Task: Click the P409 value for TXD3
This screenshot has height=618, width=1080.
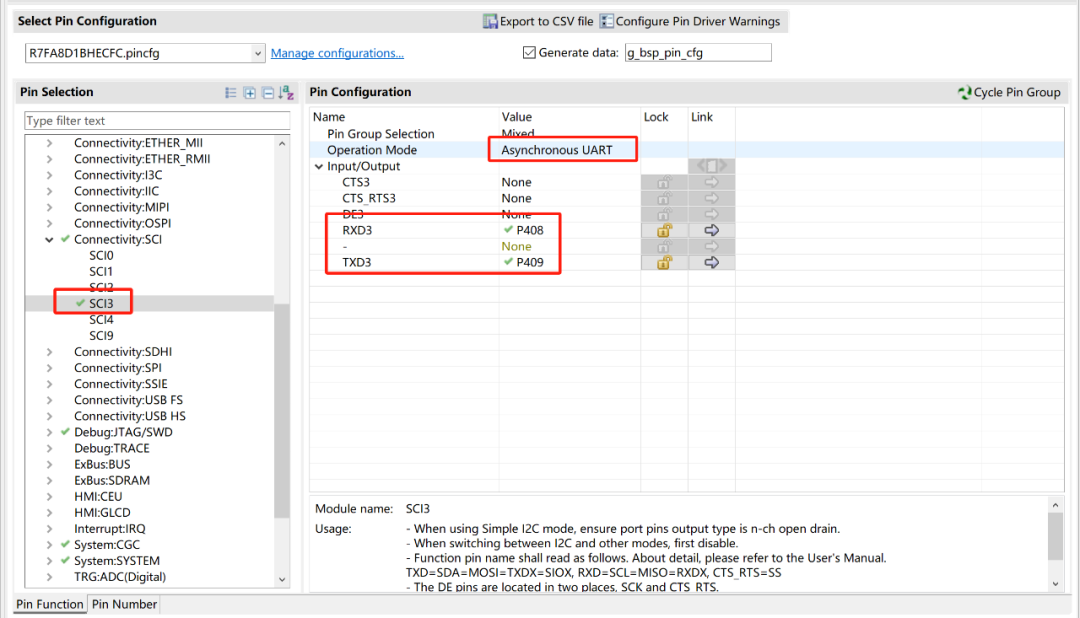Action: click(530, 262)
